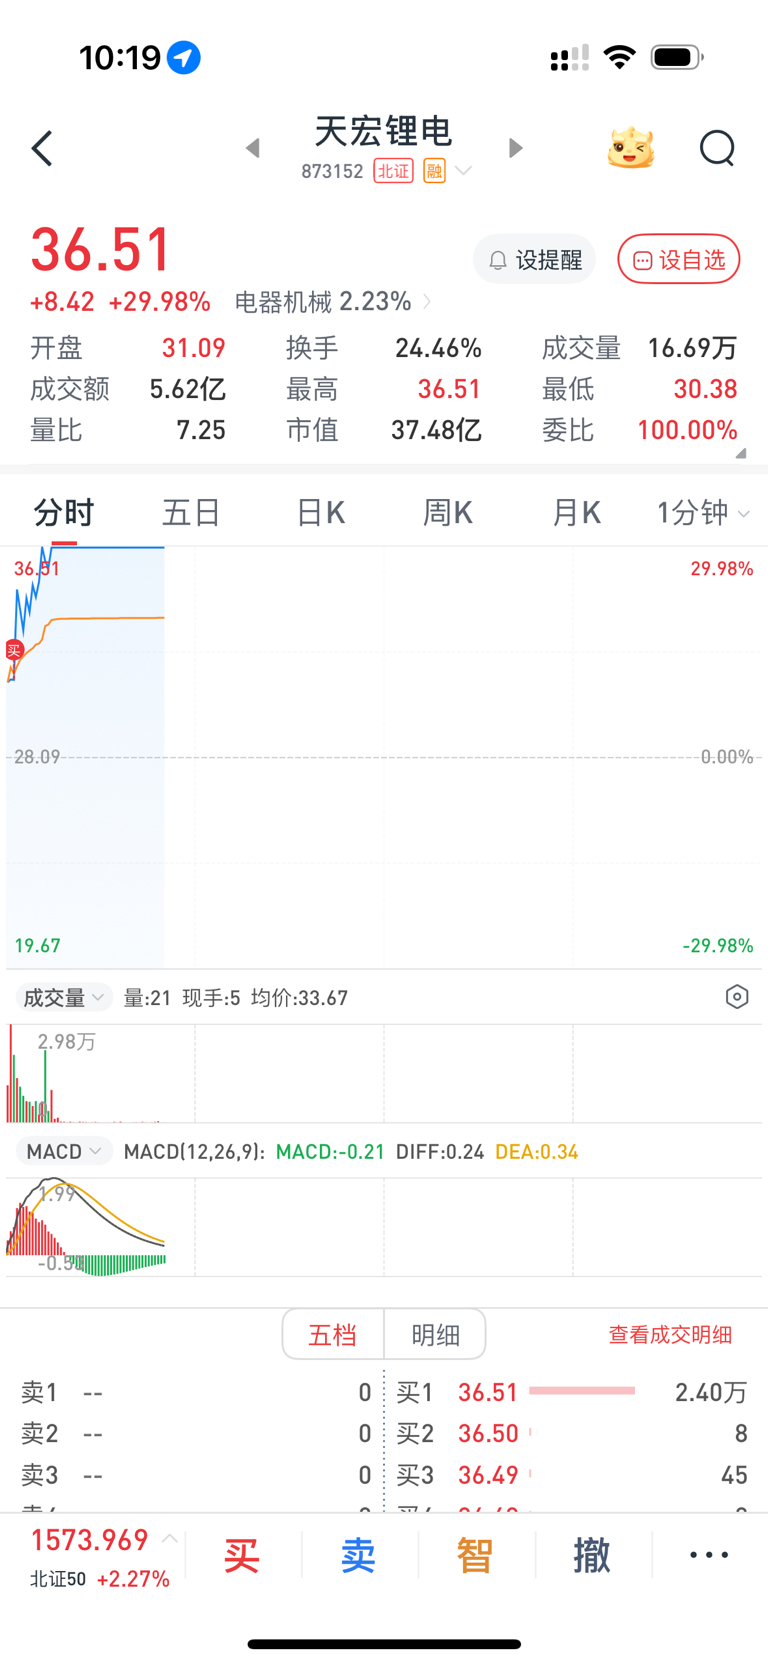Open the MACD indicator dropdown
The height and width of the screenshot is (1665, 769).
pyautogui.click(x=63, y=1151)
